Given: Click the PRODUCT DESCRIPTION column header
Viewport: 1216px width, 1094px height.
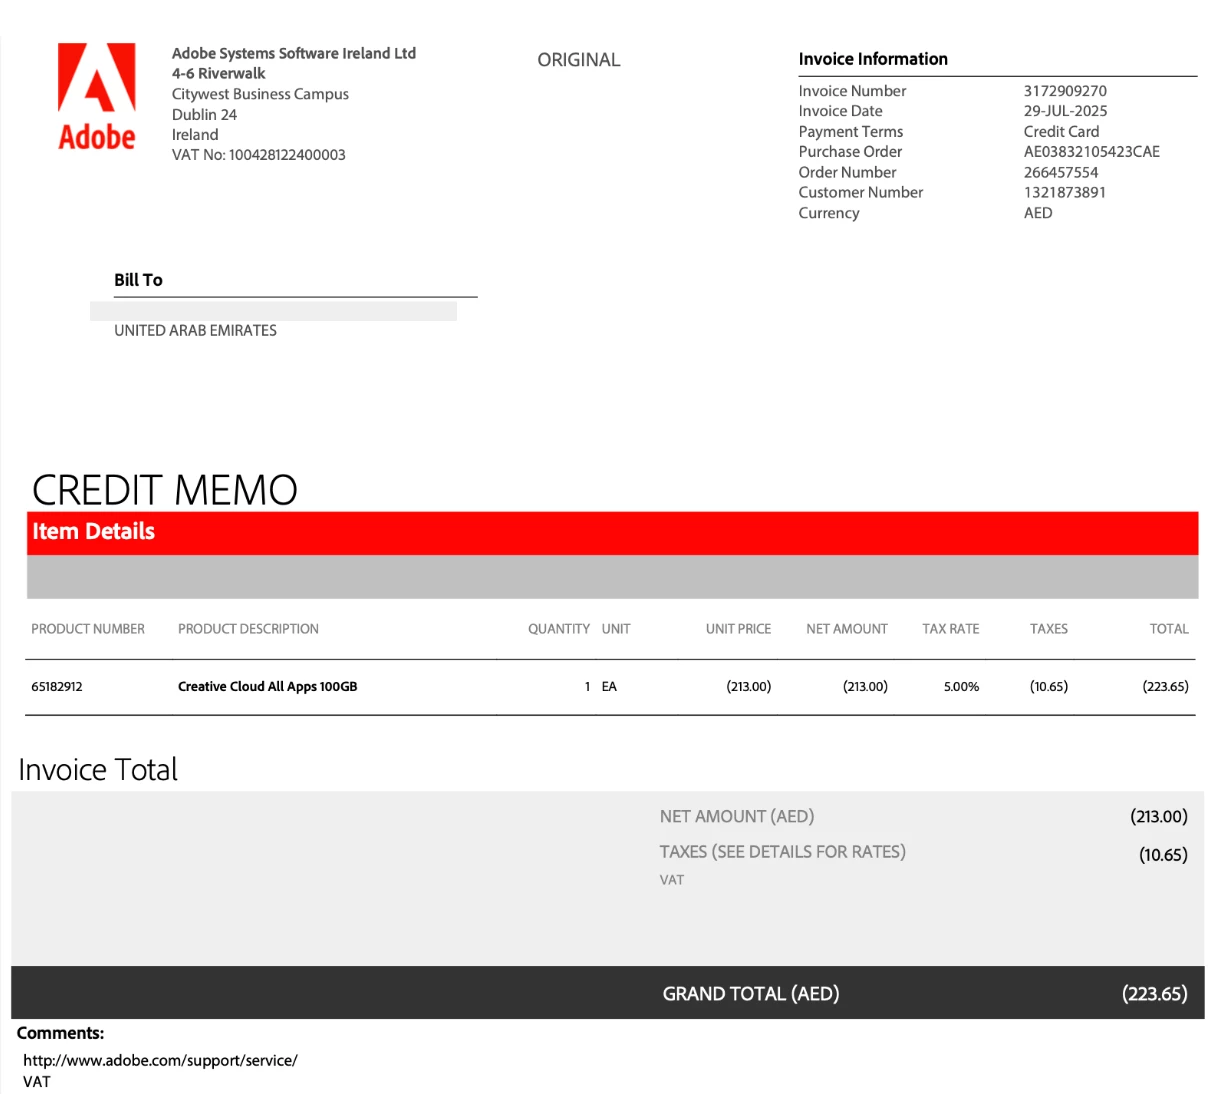Looking at the screenshot, I should 248,629.
